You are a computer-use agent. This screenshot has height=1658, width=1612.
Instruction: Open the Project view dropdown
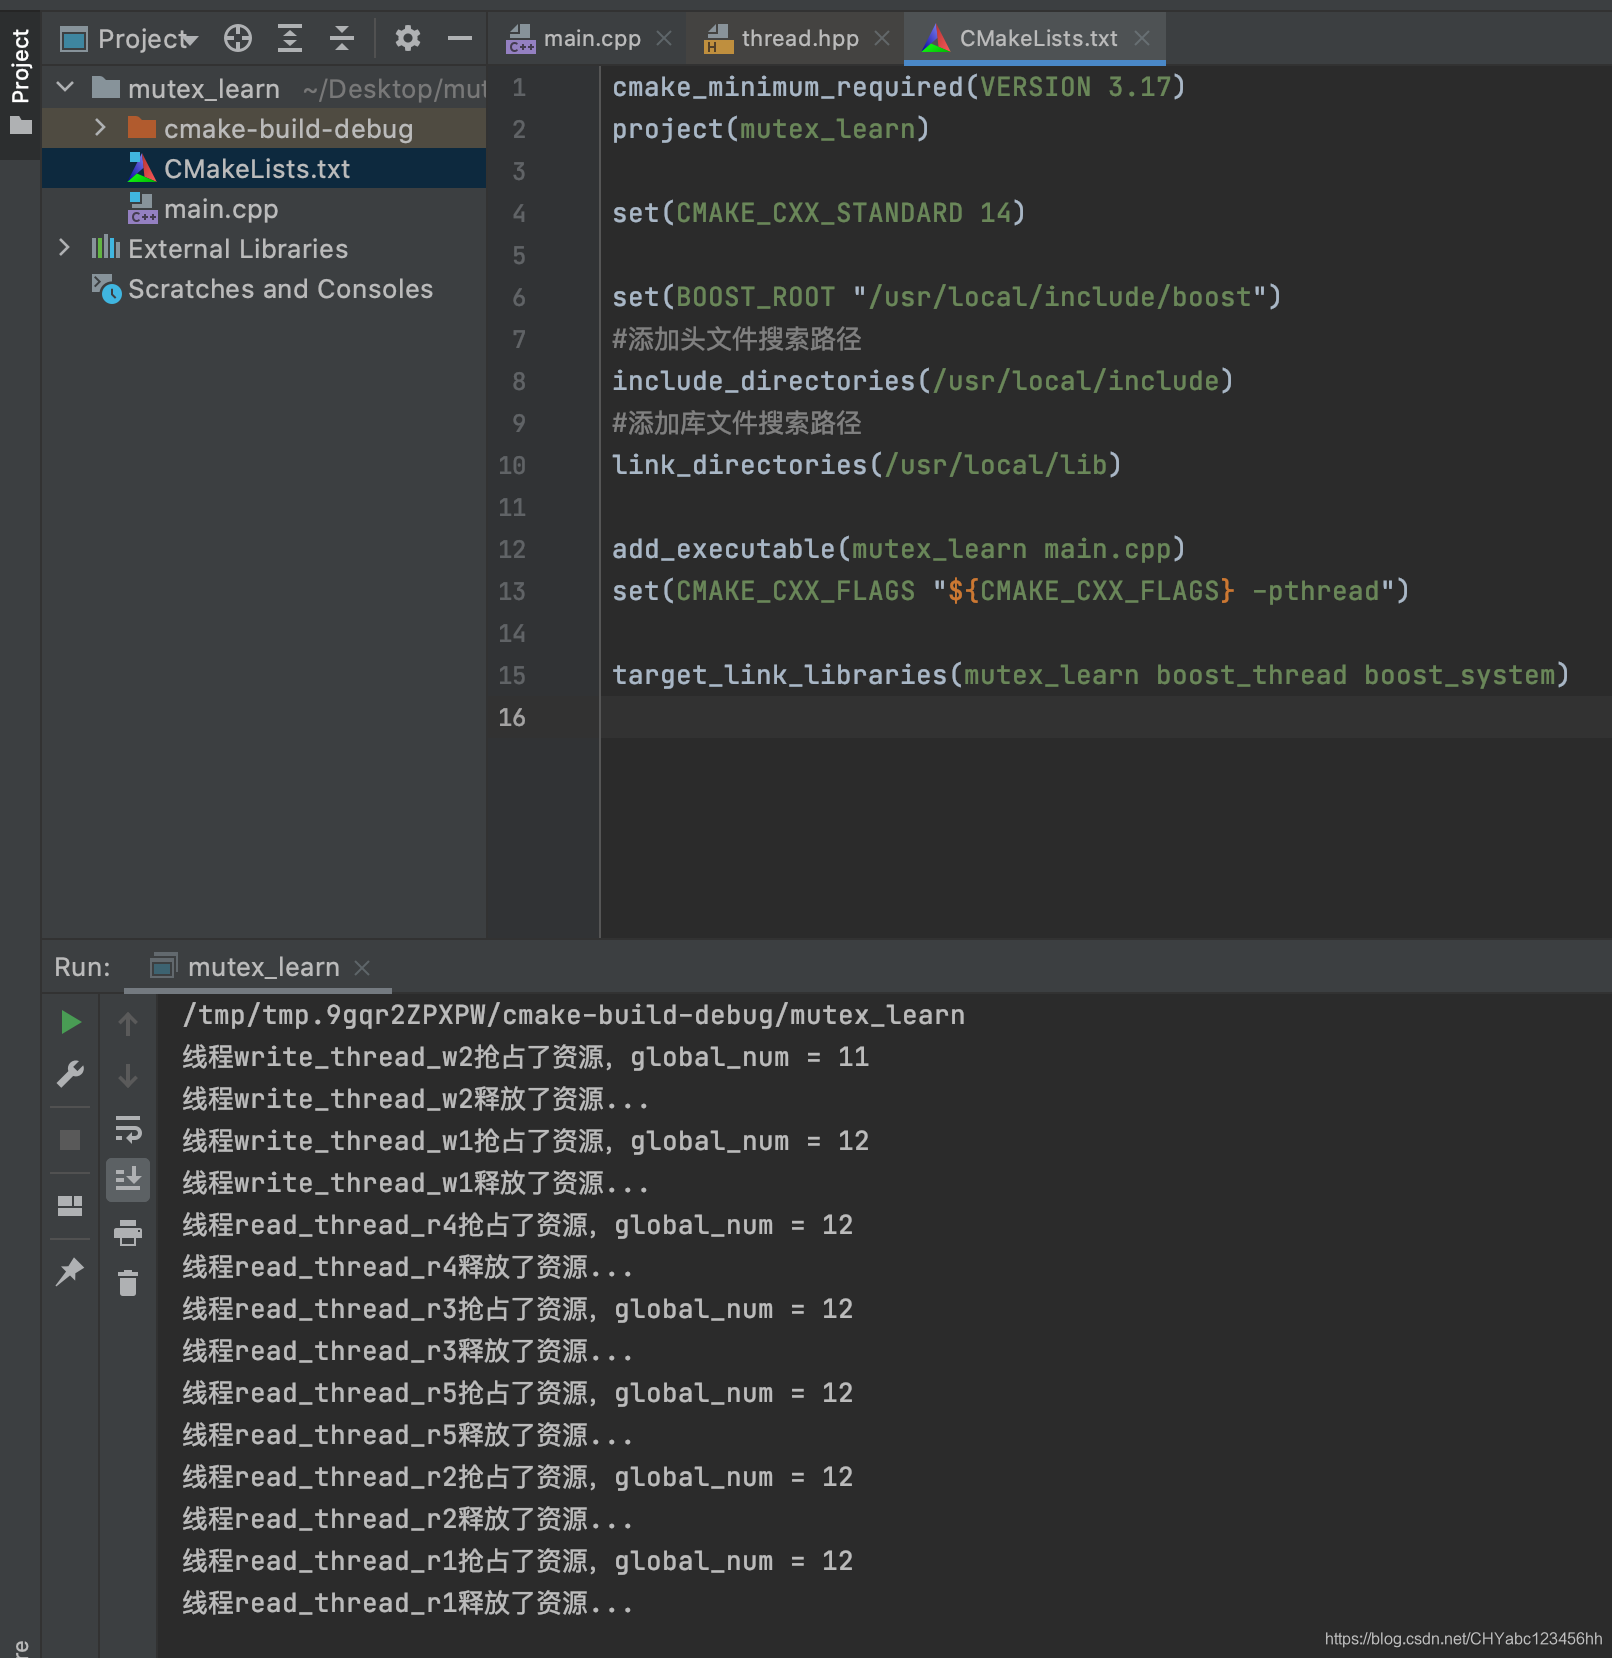(147, 39)
